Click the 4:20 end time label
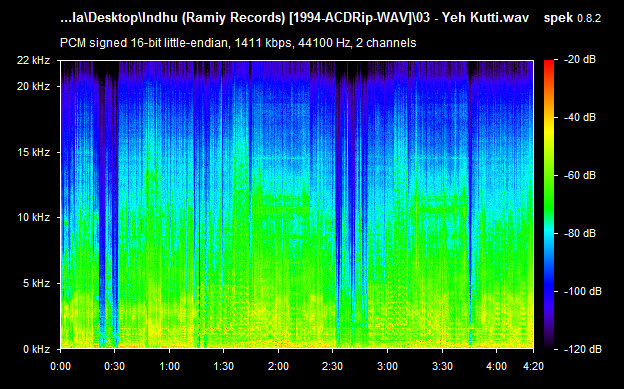The height and width of the screenshot is (389, 624). click(x=533, y=366)
